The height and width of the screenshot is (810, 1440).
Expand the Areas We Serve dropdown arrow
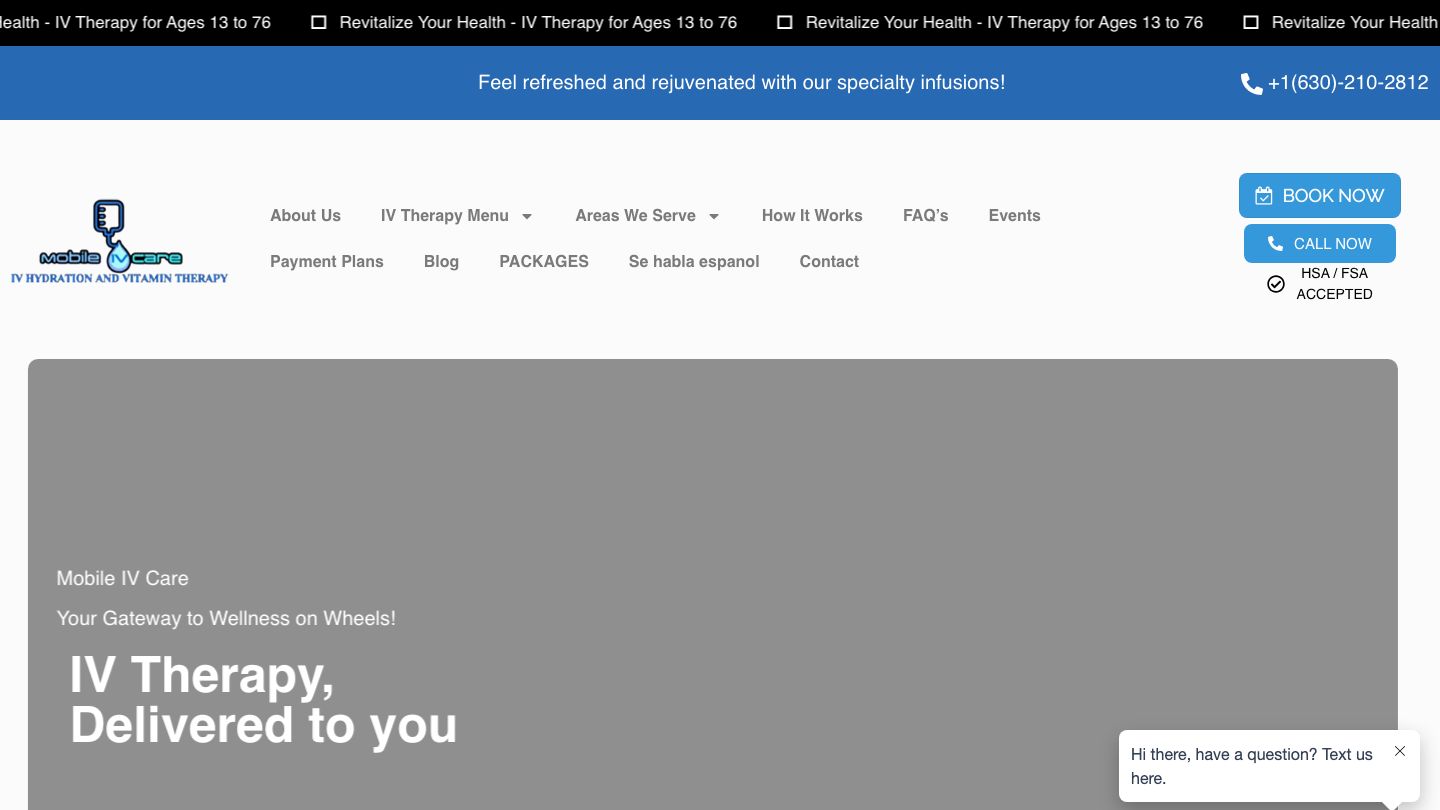click(714, 216)
